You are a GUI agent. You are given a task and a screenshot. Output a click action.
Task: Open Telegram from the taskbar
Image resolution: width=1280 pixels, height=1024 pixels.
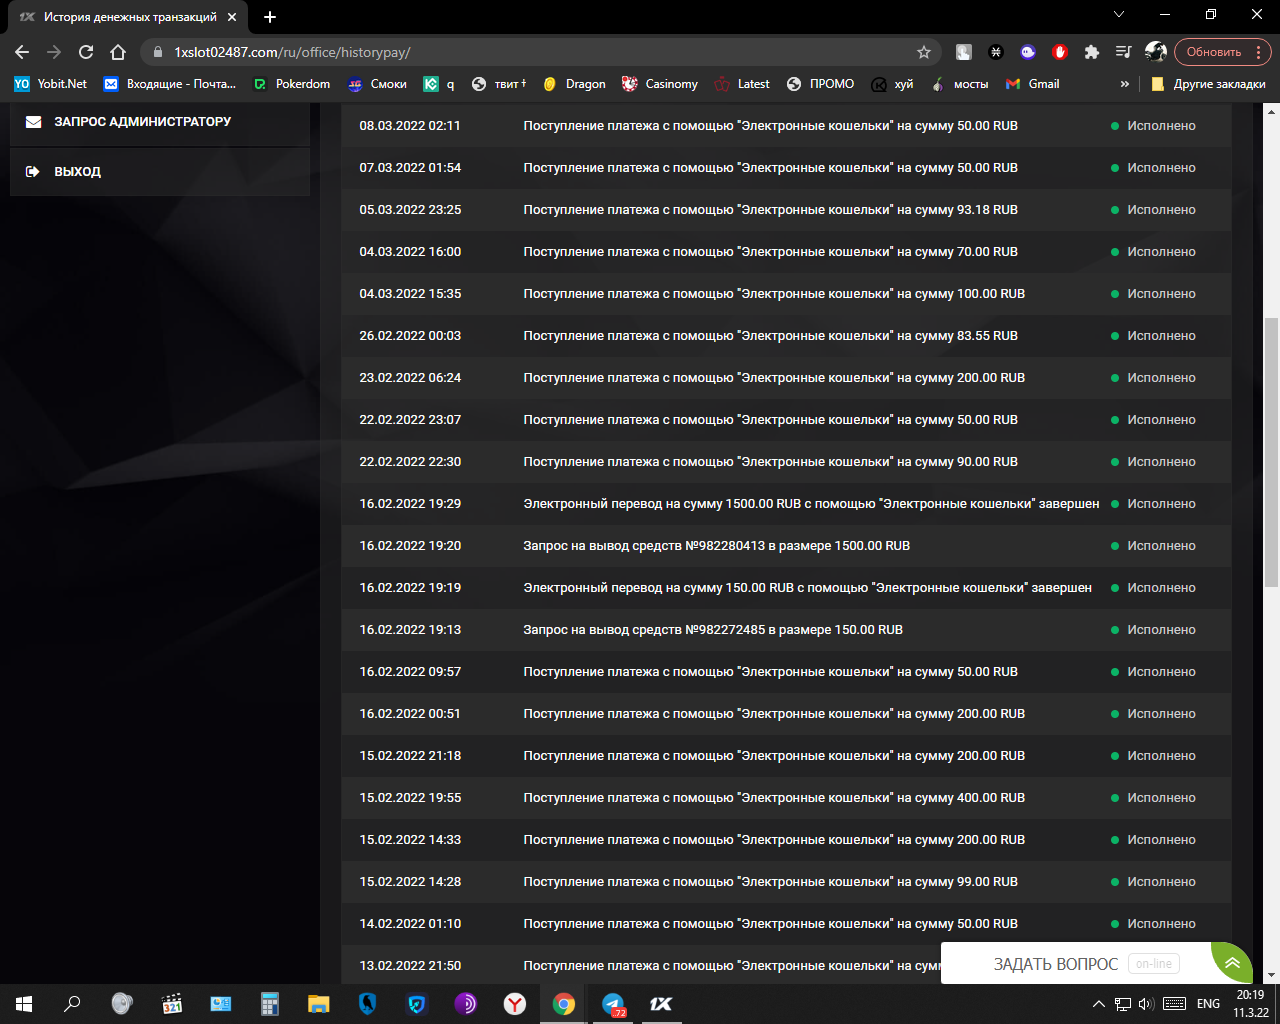tap(613, 1004)
